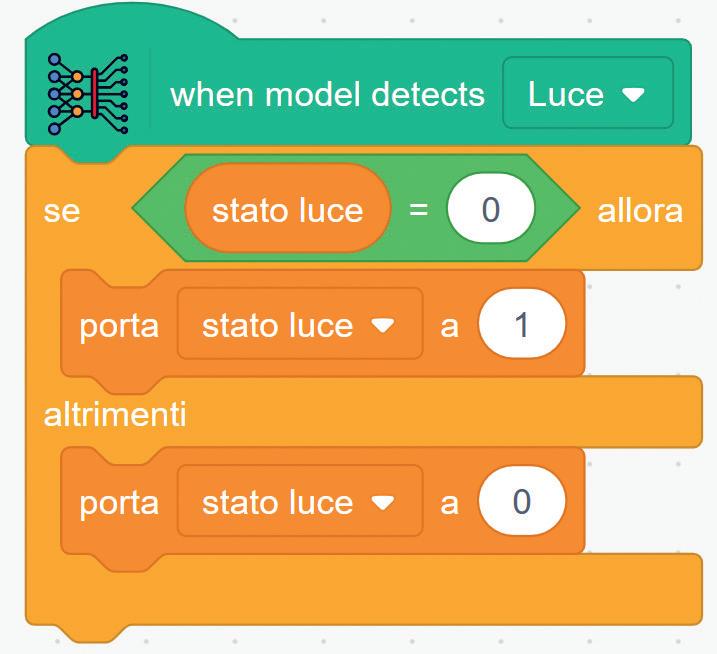The height and width of the screenshot is (654, 717).
Task: Click the "a" label in the set-to-1 block
Action: click(x=450, y=326)
